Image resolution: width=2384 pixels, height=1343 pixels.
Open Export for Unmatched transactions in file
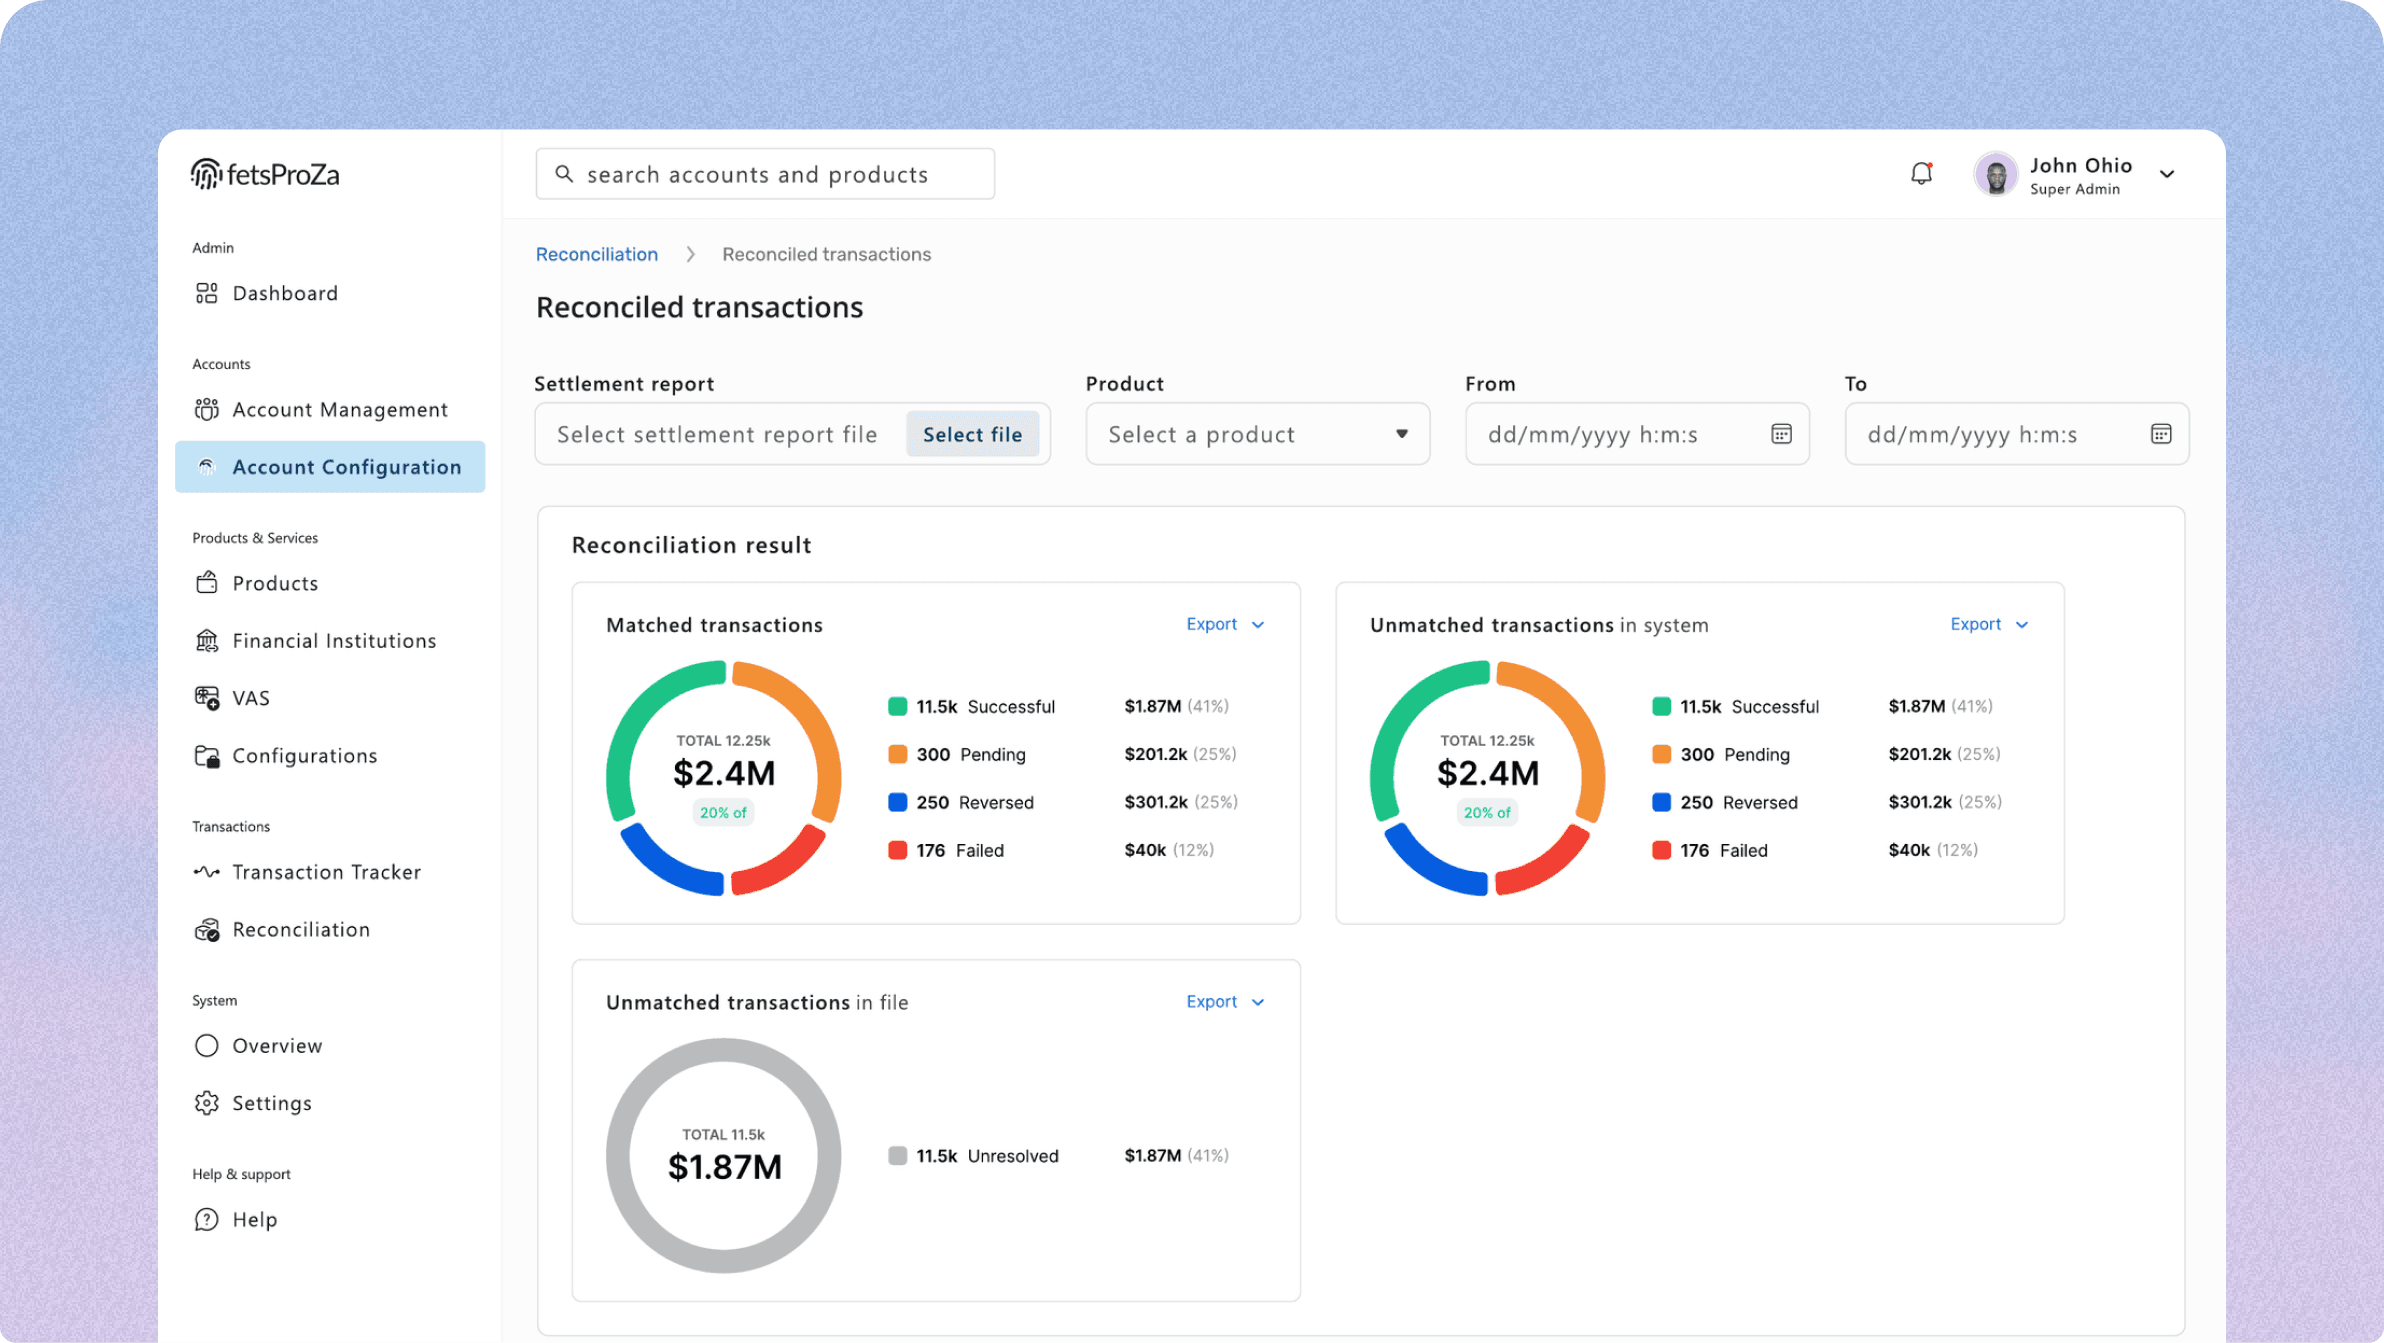1225,1002
